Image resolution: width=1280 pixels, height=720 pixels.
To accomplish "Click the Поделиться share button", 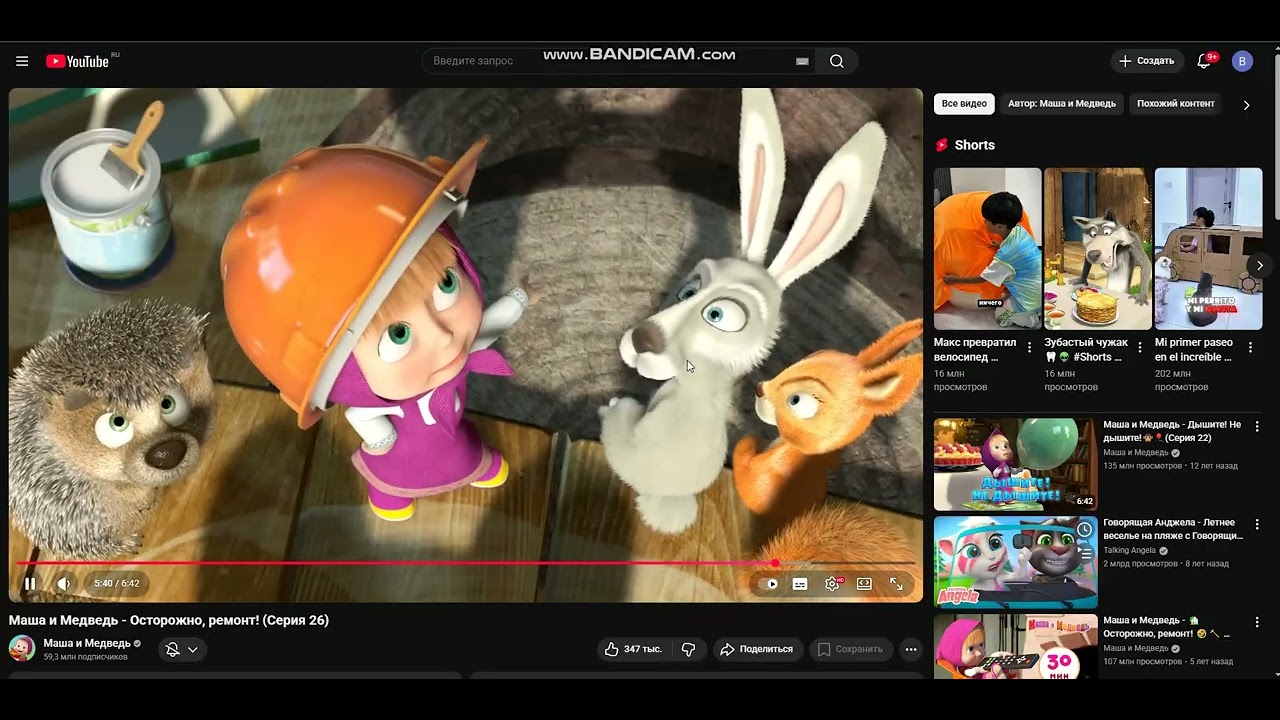I will click(x=759, y=649).
